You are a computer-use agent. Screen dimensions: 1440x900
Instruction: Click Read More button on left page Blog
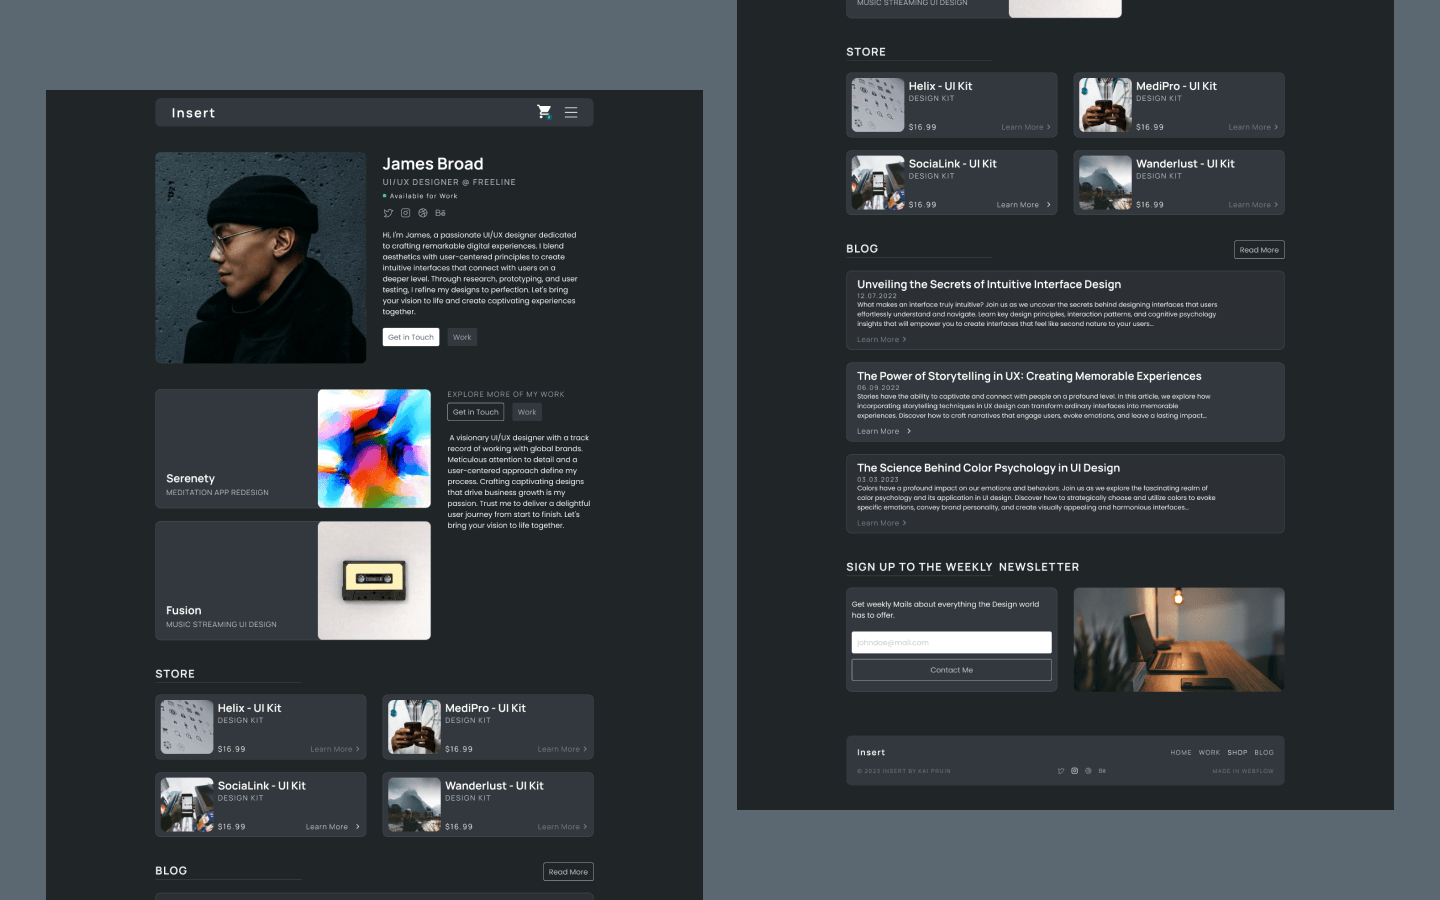[x=568, y=872]
